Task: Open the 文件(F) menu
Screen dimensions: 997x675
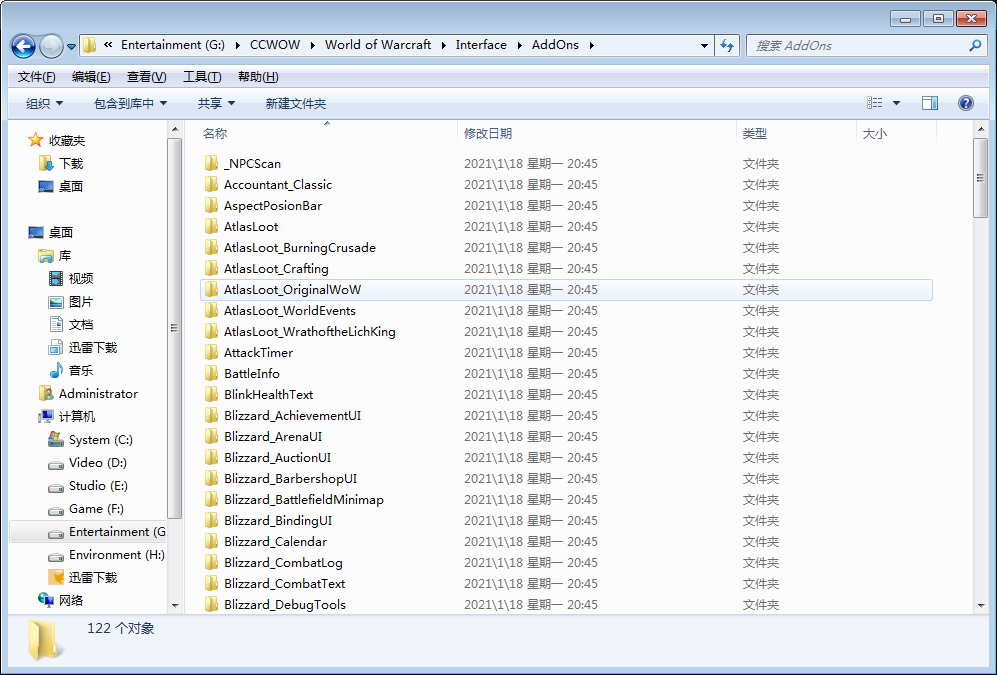Action: coord(37,77)
